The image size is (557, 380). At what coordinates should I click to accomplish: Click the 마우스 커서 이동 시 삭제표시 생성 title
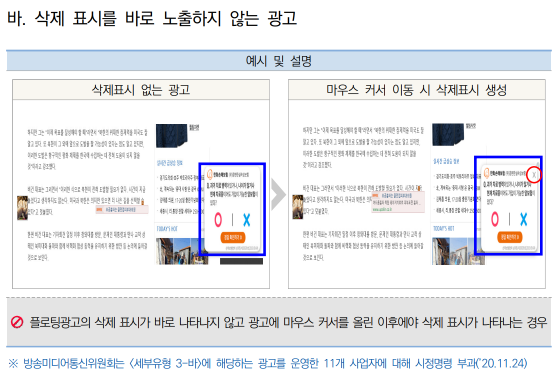tap(416, 90)
